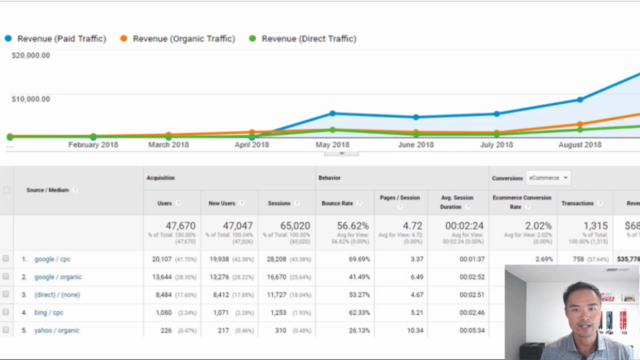This screenshot has width=640, height=360.
Task: Click the Ecommerce Conversion Rate help icon
Action: click(527, 207)
